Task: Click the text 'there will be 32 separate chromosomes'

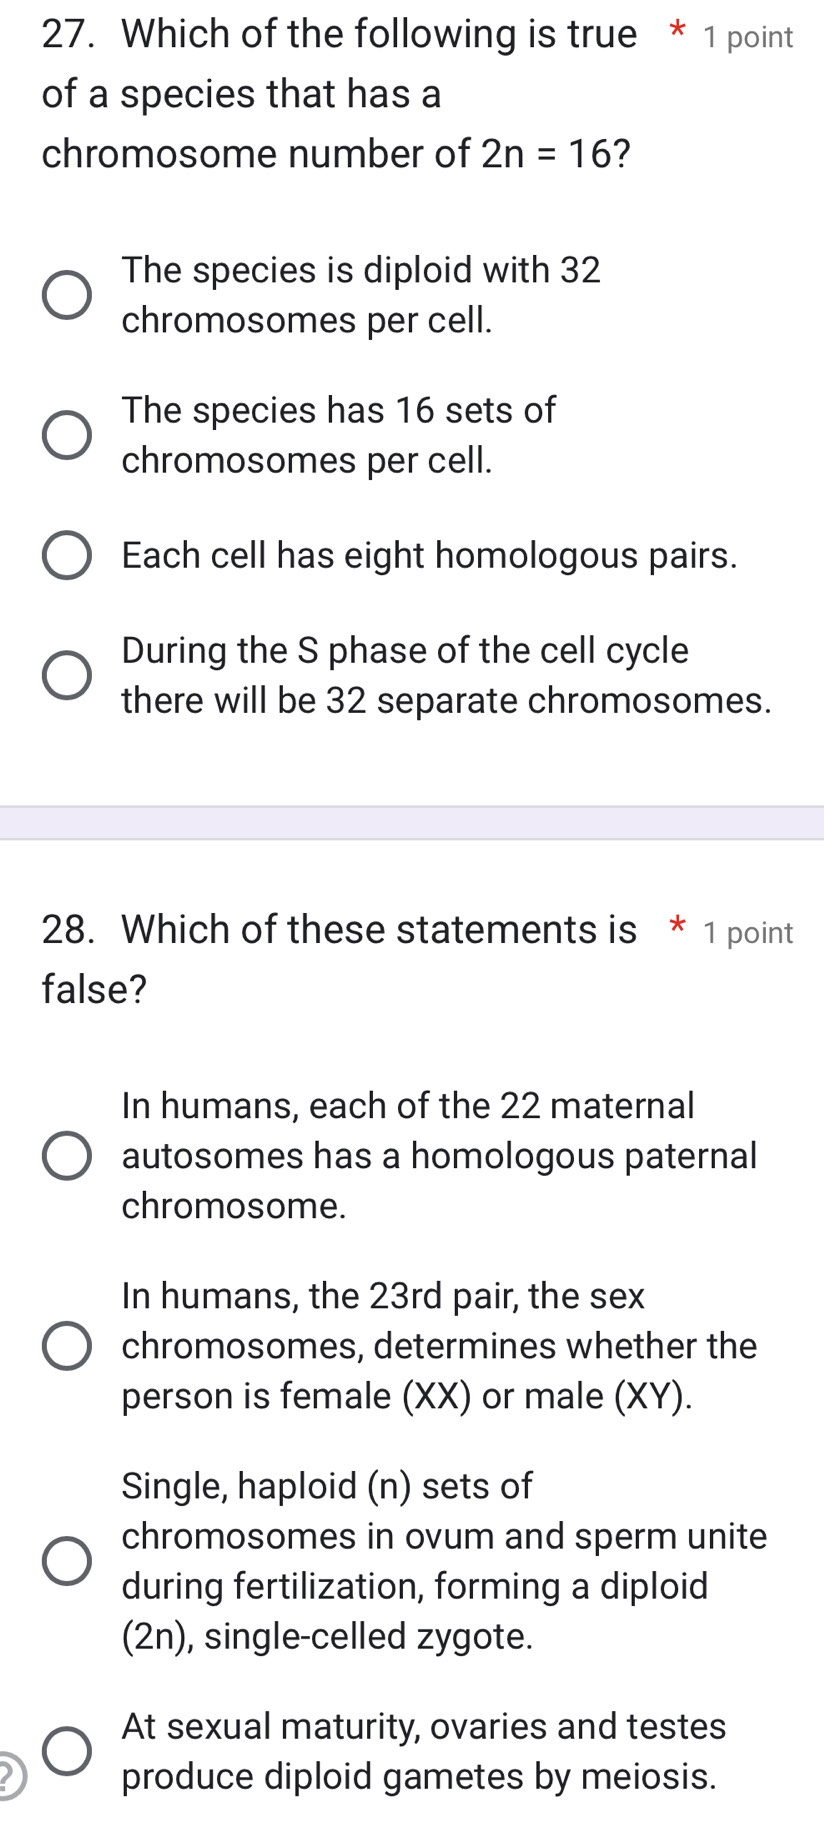Action: (446, 701)
